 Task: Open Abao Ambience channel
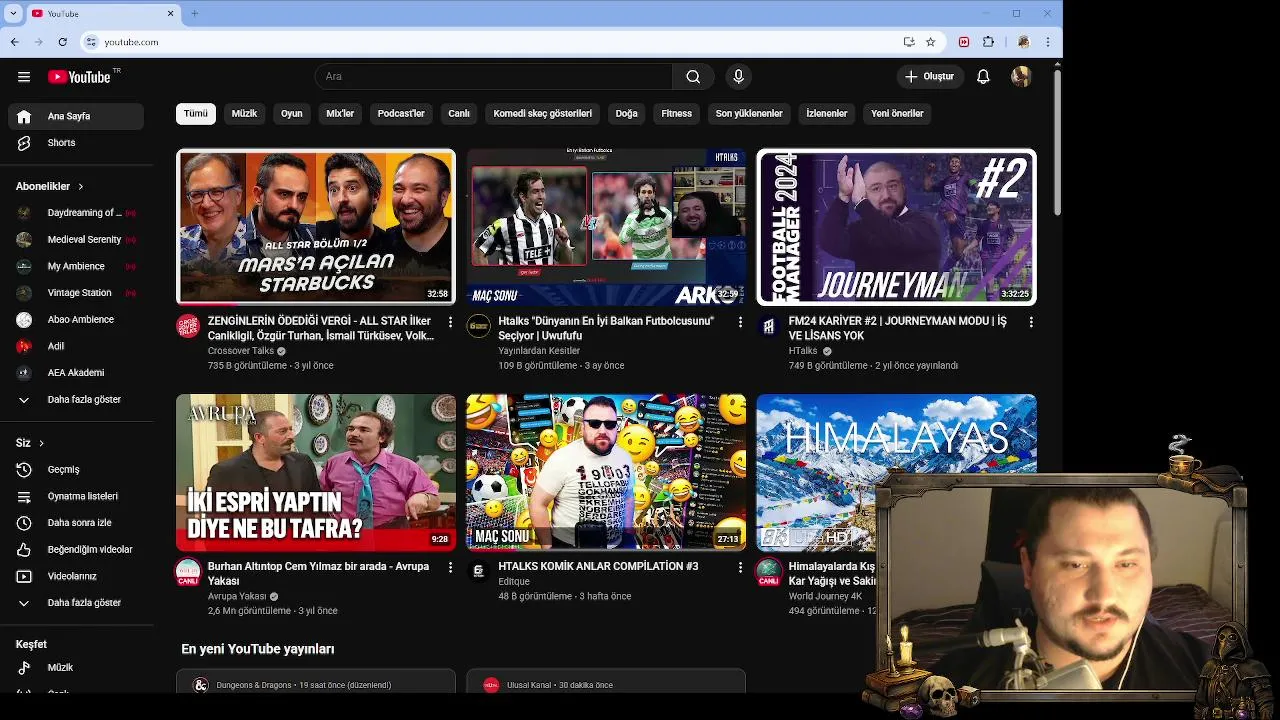click(x=76, y=320)
